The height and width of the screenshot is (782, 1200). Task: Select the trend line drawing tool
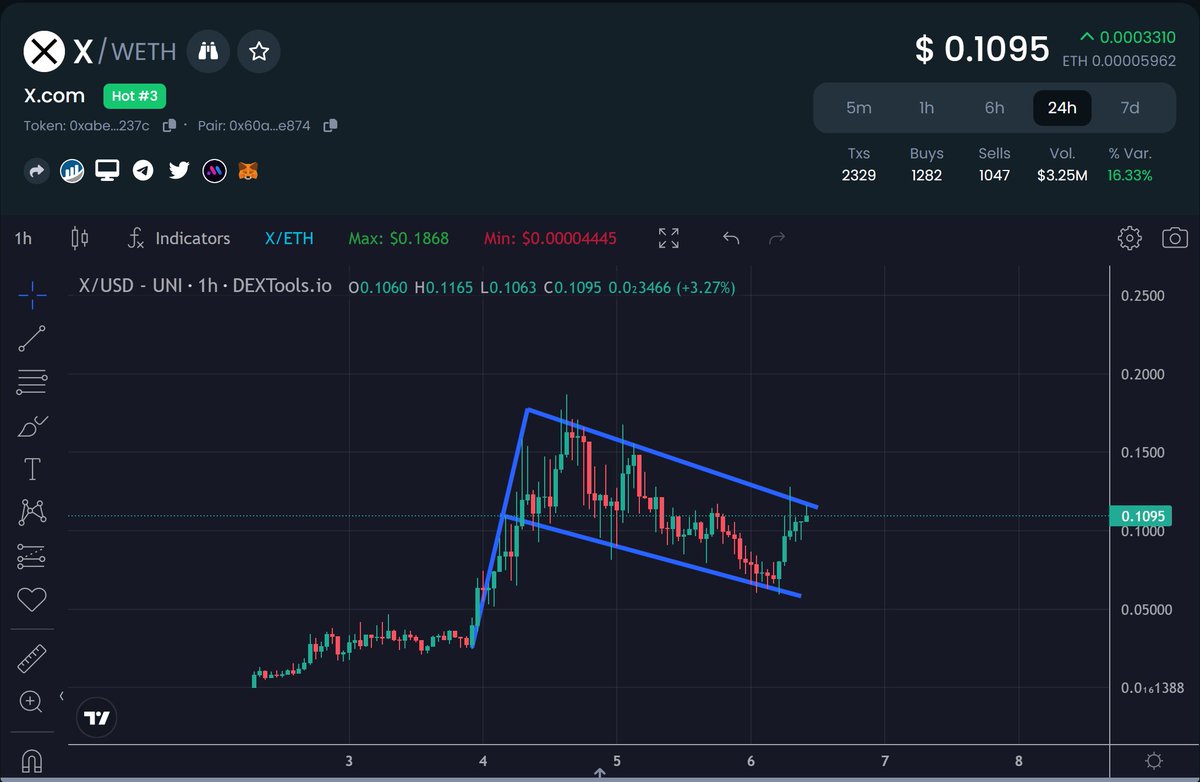tap(31, 337)
